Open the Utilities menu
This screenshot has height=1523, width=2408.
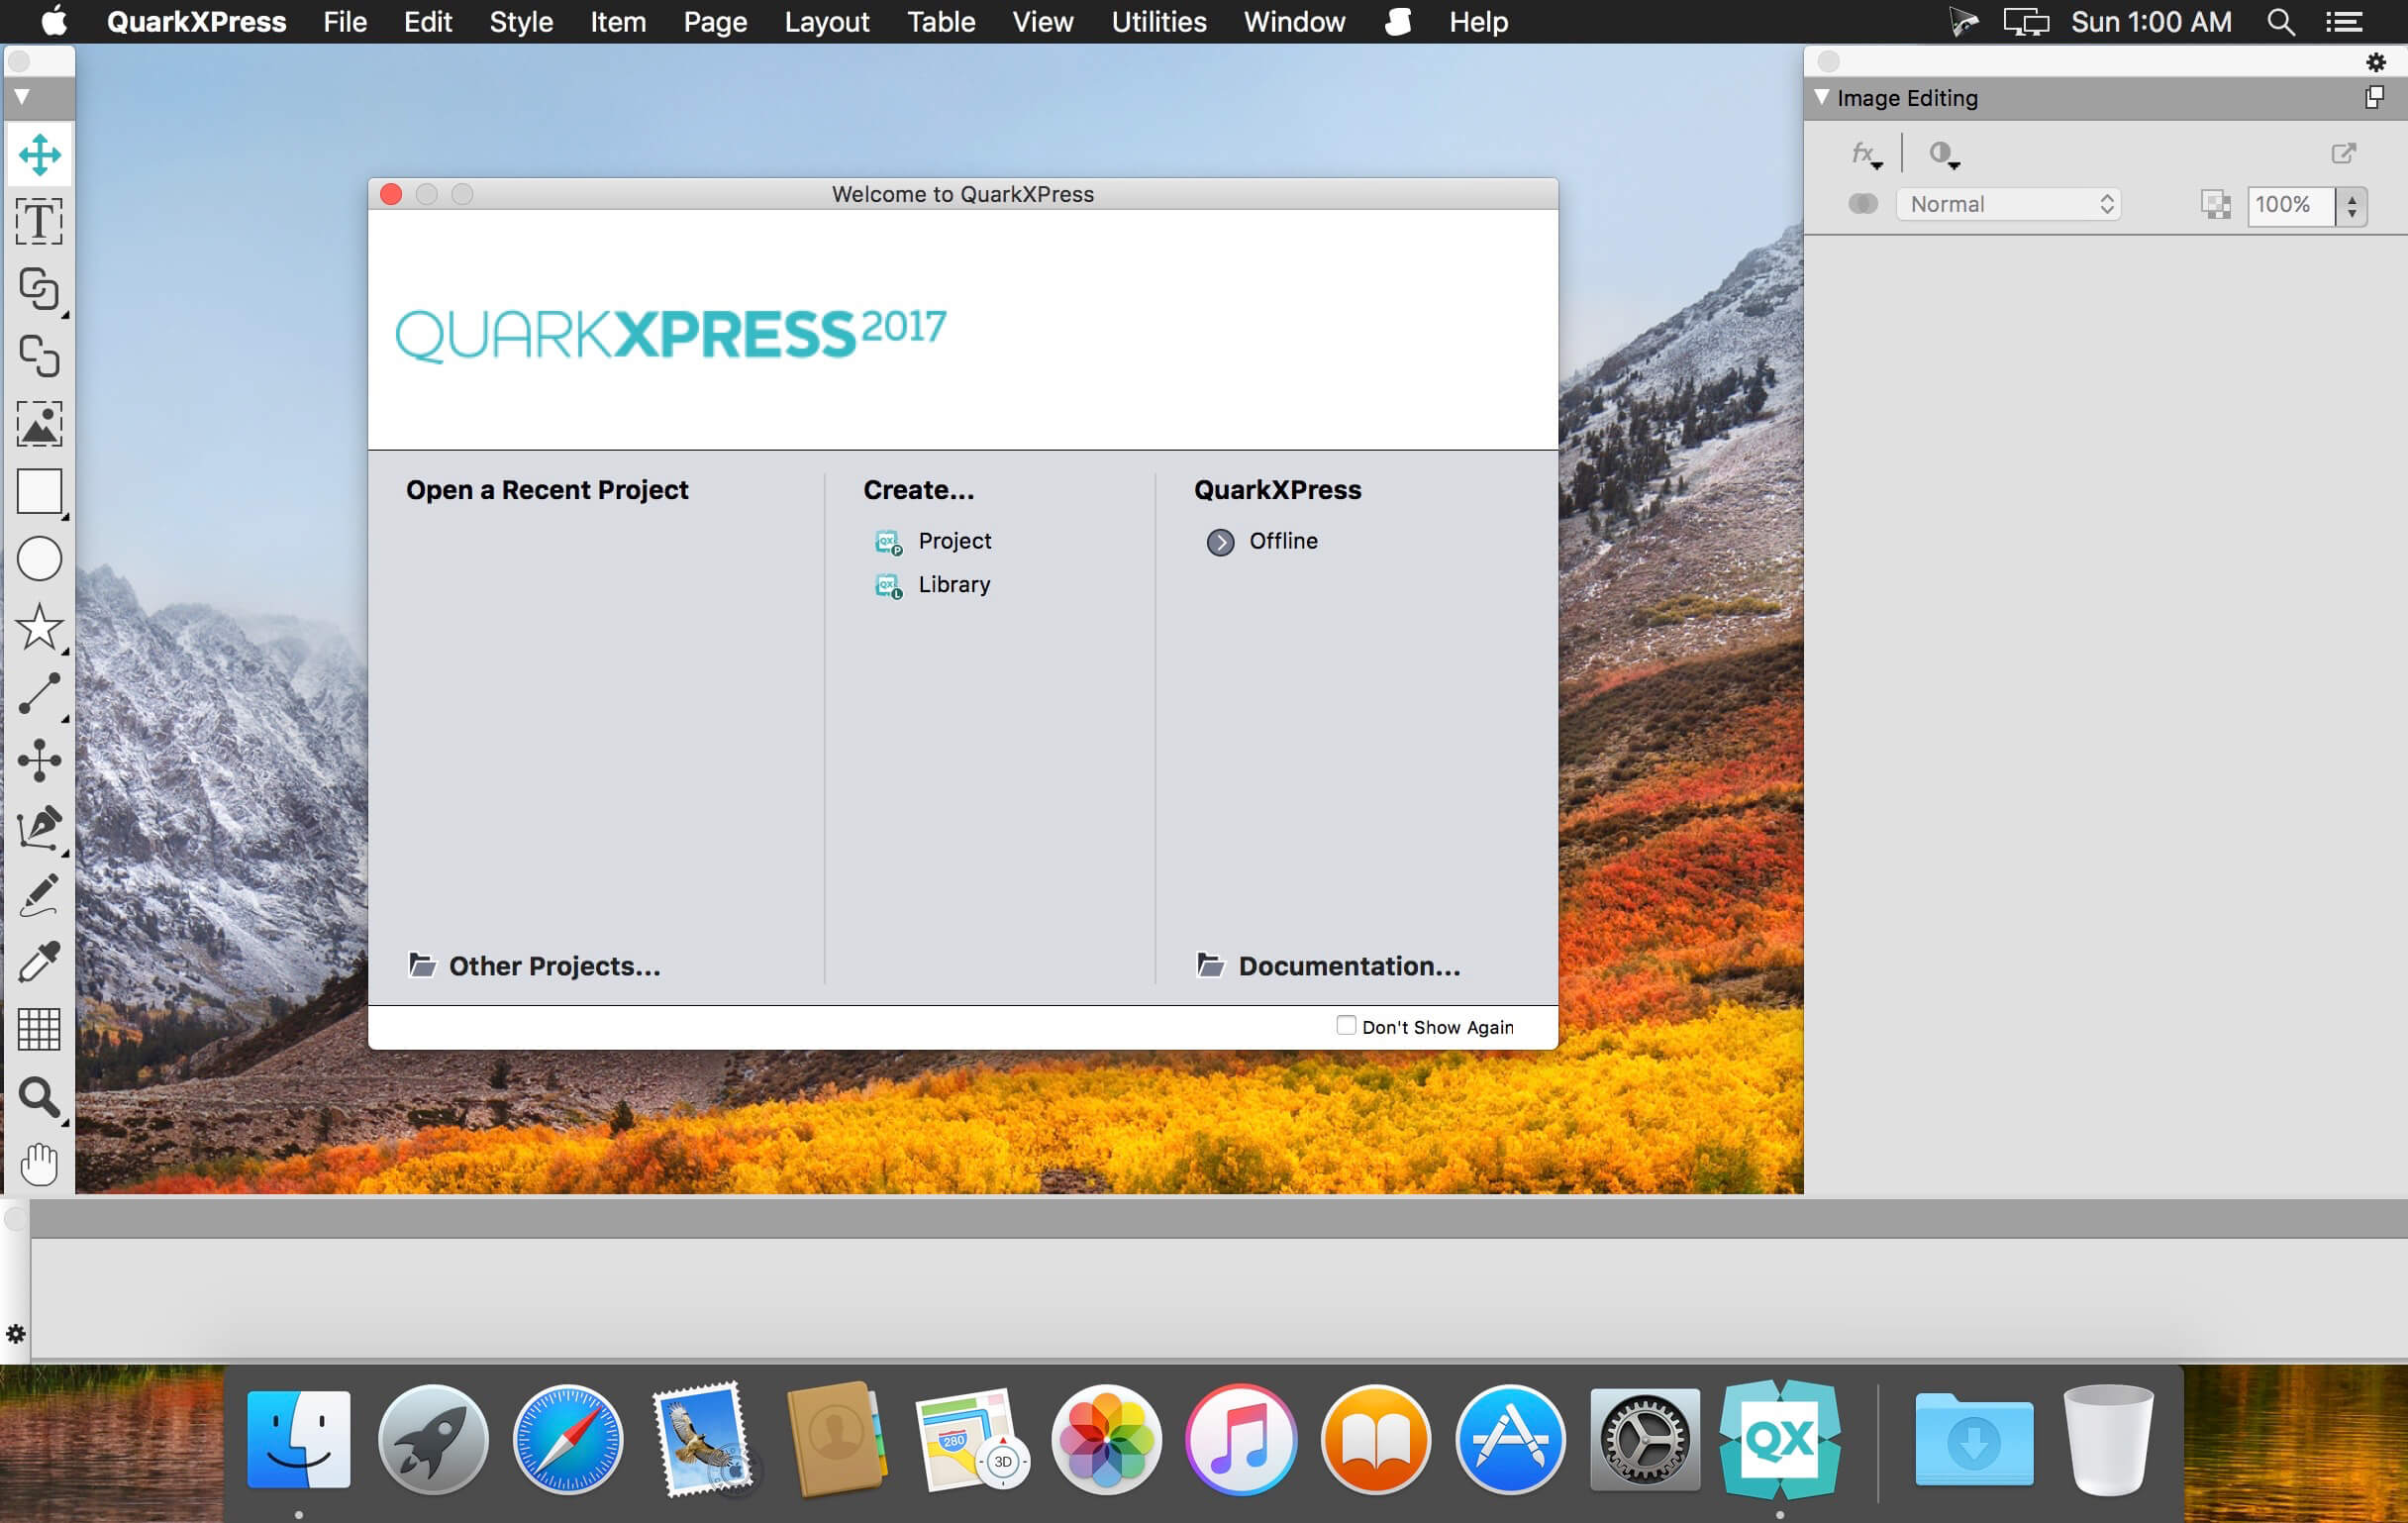tap(1158, 21)
